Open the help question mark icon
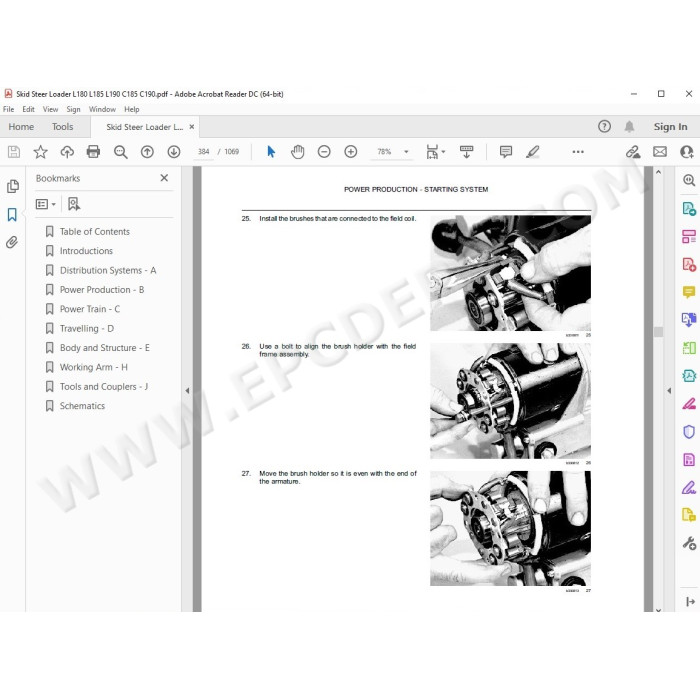The image size is (700, 700). pos(604,127)
